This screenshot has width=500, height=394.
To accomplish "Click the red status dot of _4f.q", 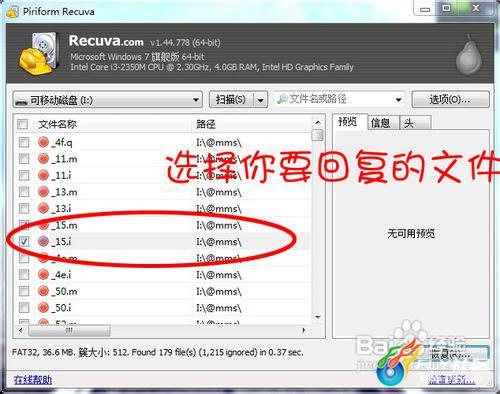I will point(43,142).
